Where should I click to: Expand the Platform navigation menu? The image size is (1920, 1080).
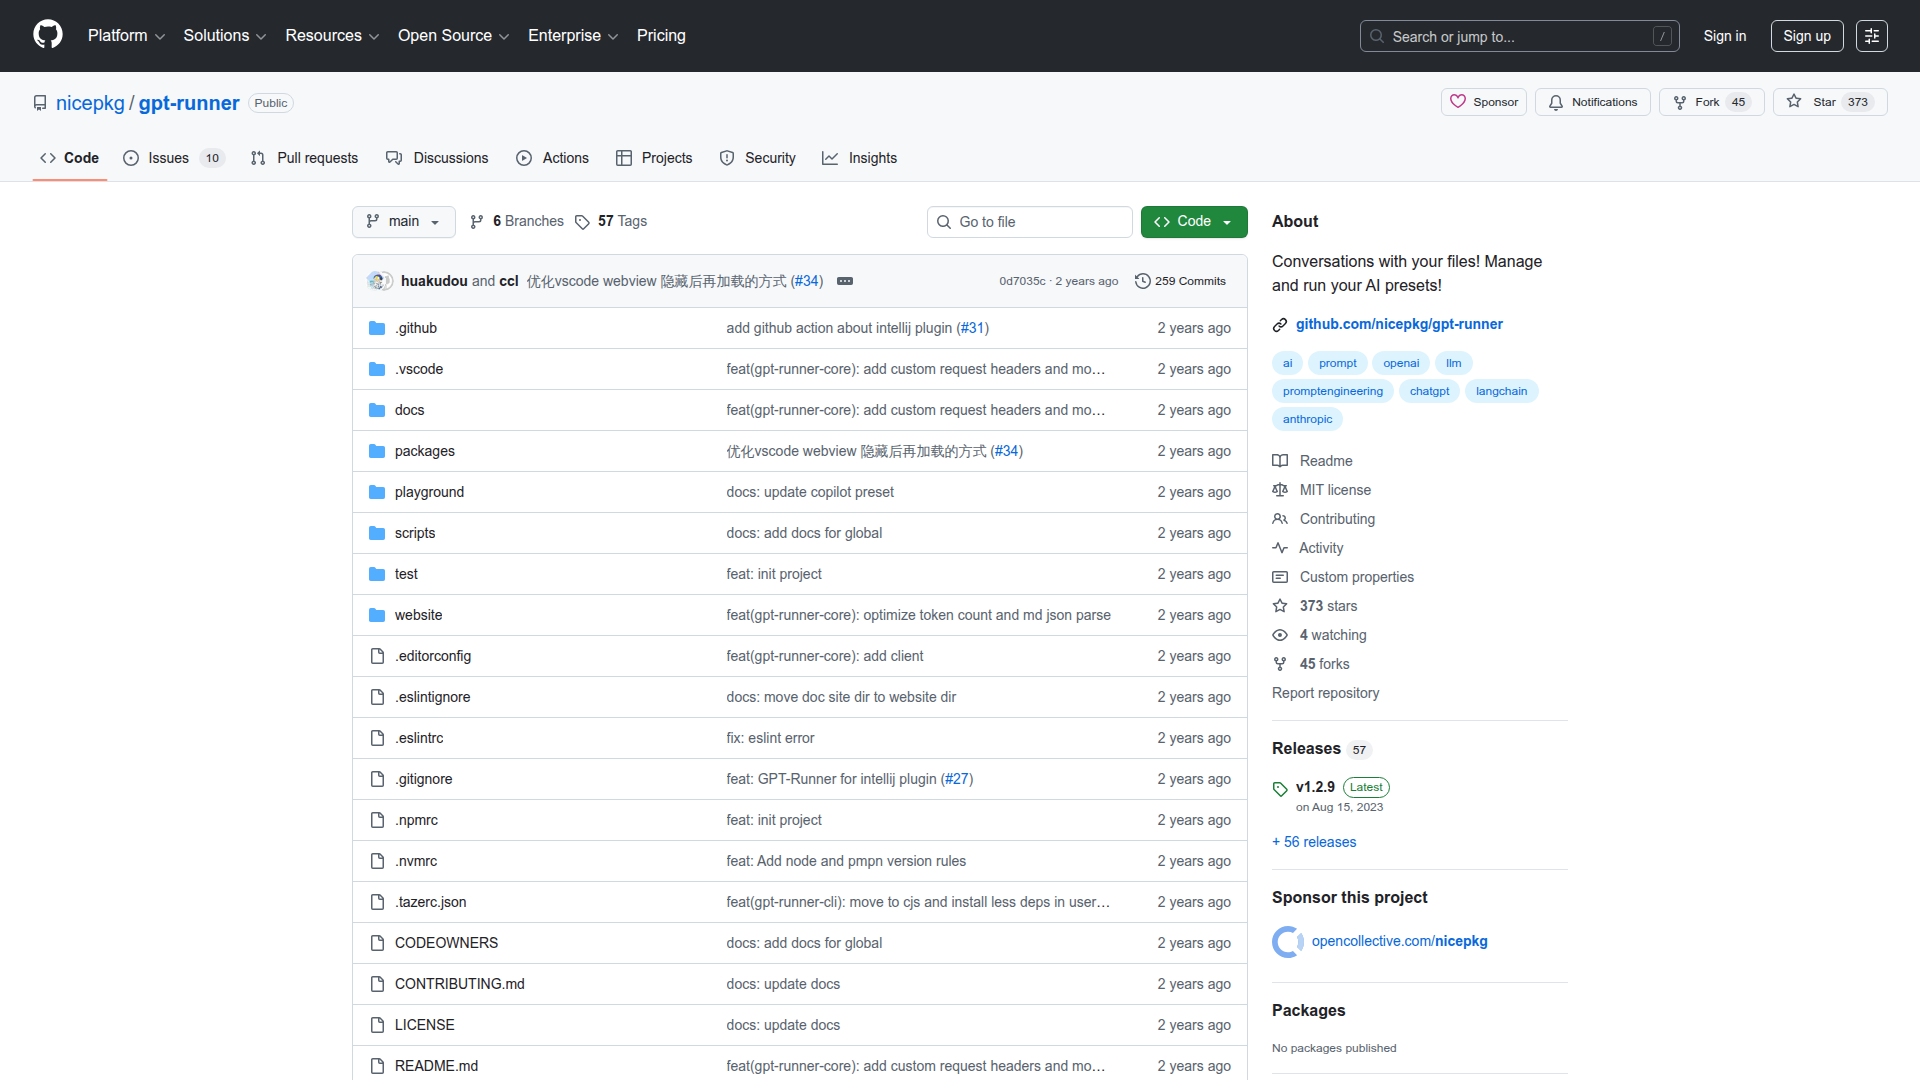(x=126, y=36)
